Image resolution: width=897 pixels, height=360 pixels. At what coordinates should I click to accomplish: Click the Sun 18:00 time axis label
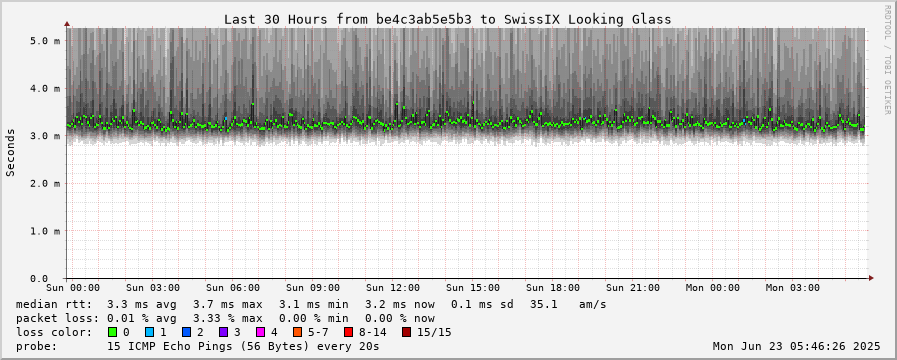pos(553,288)
